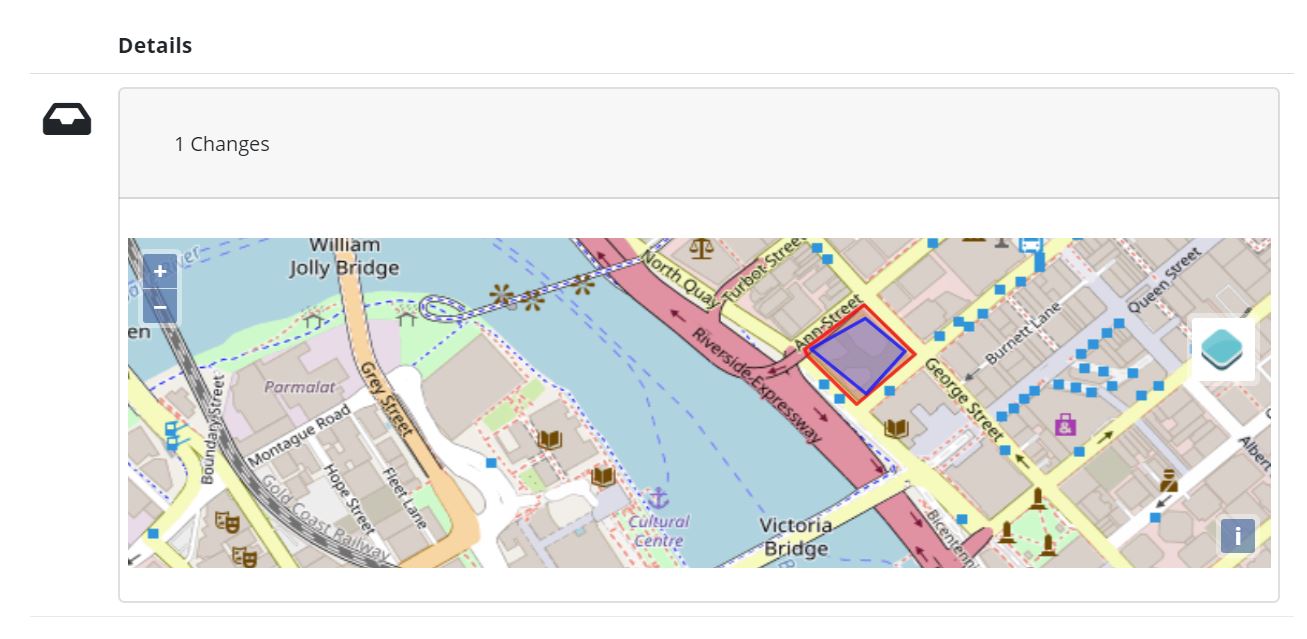Open the map layer switcher

coord(1222,350)
